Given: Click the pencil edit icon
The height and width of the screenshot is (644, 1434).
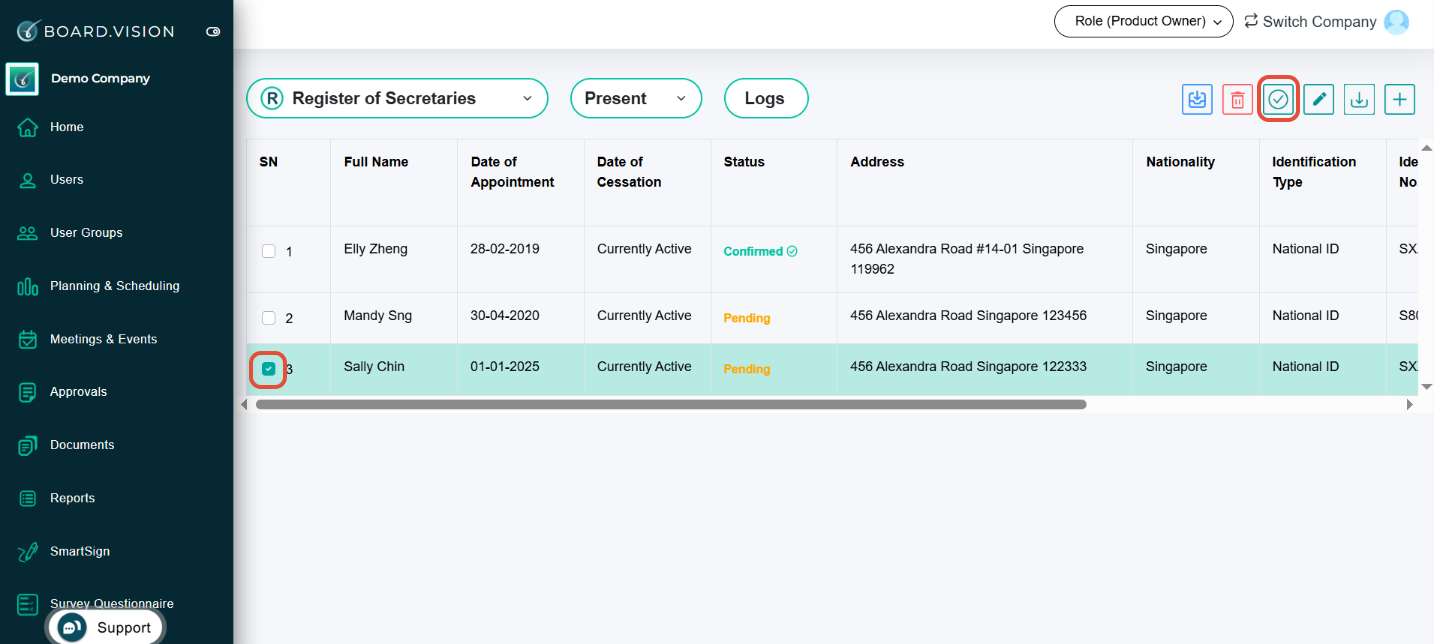Looking at the screenshot, I should coord(1319,99).
